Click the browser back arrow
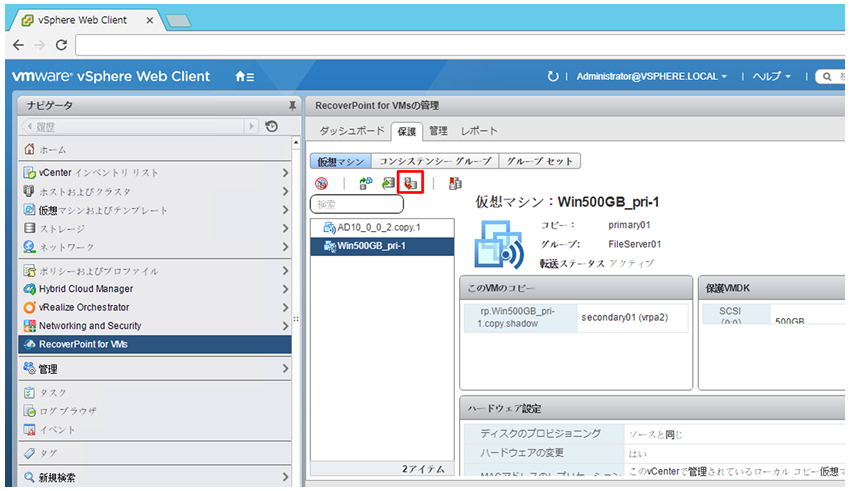Screen dimensions: 850x491 (18, 45)
